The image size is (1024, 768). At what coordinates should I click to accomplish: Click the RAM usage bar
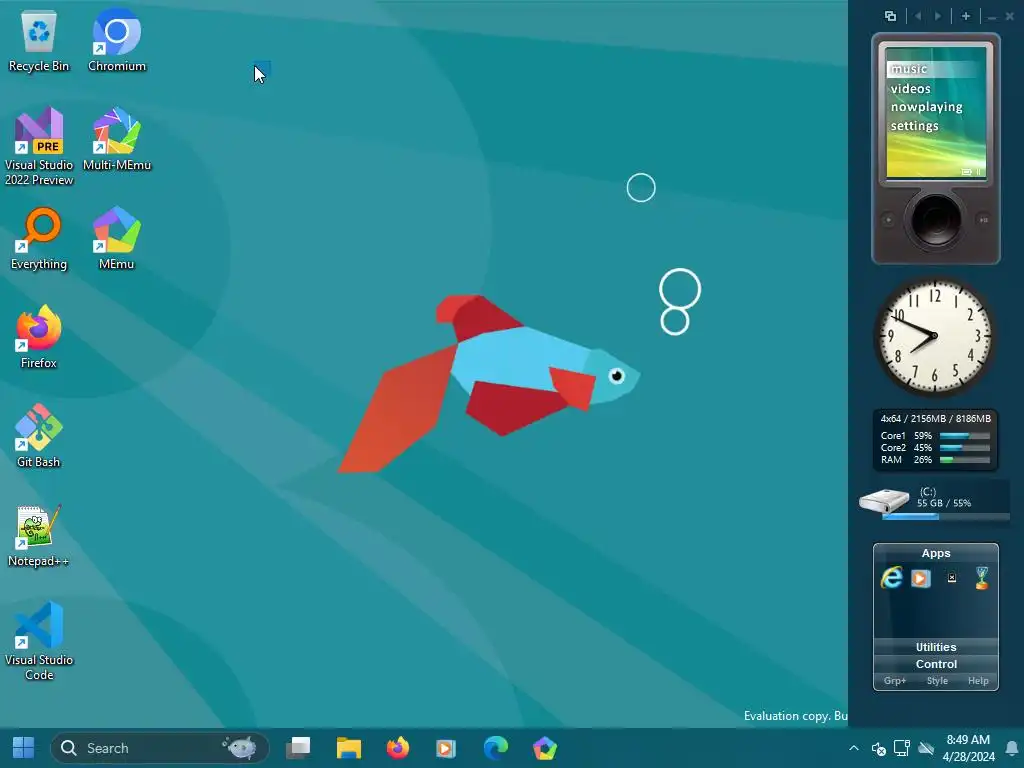pyautogui.click(x=965, y=460)
